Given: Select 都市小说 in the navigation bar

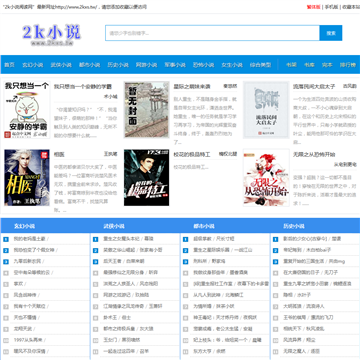Looking at the screenshot, I should pyautogui.click(x=89, y=65).
